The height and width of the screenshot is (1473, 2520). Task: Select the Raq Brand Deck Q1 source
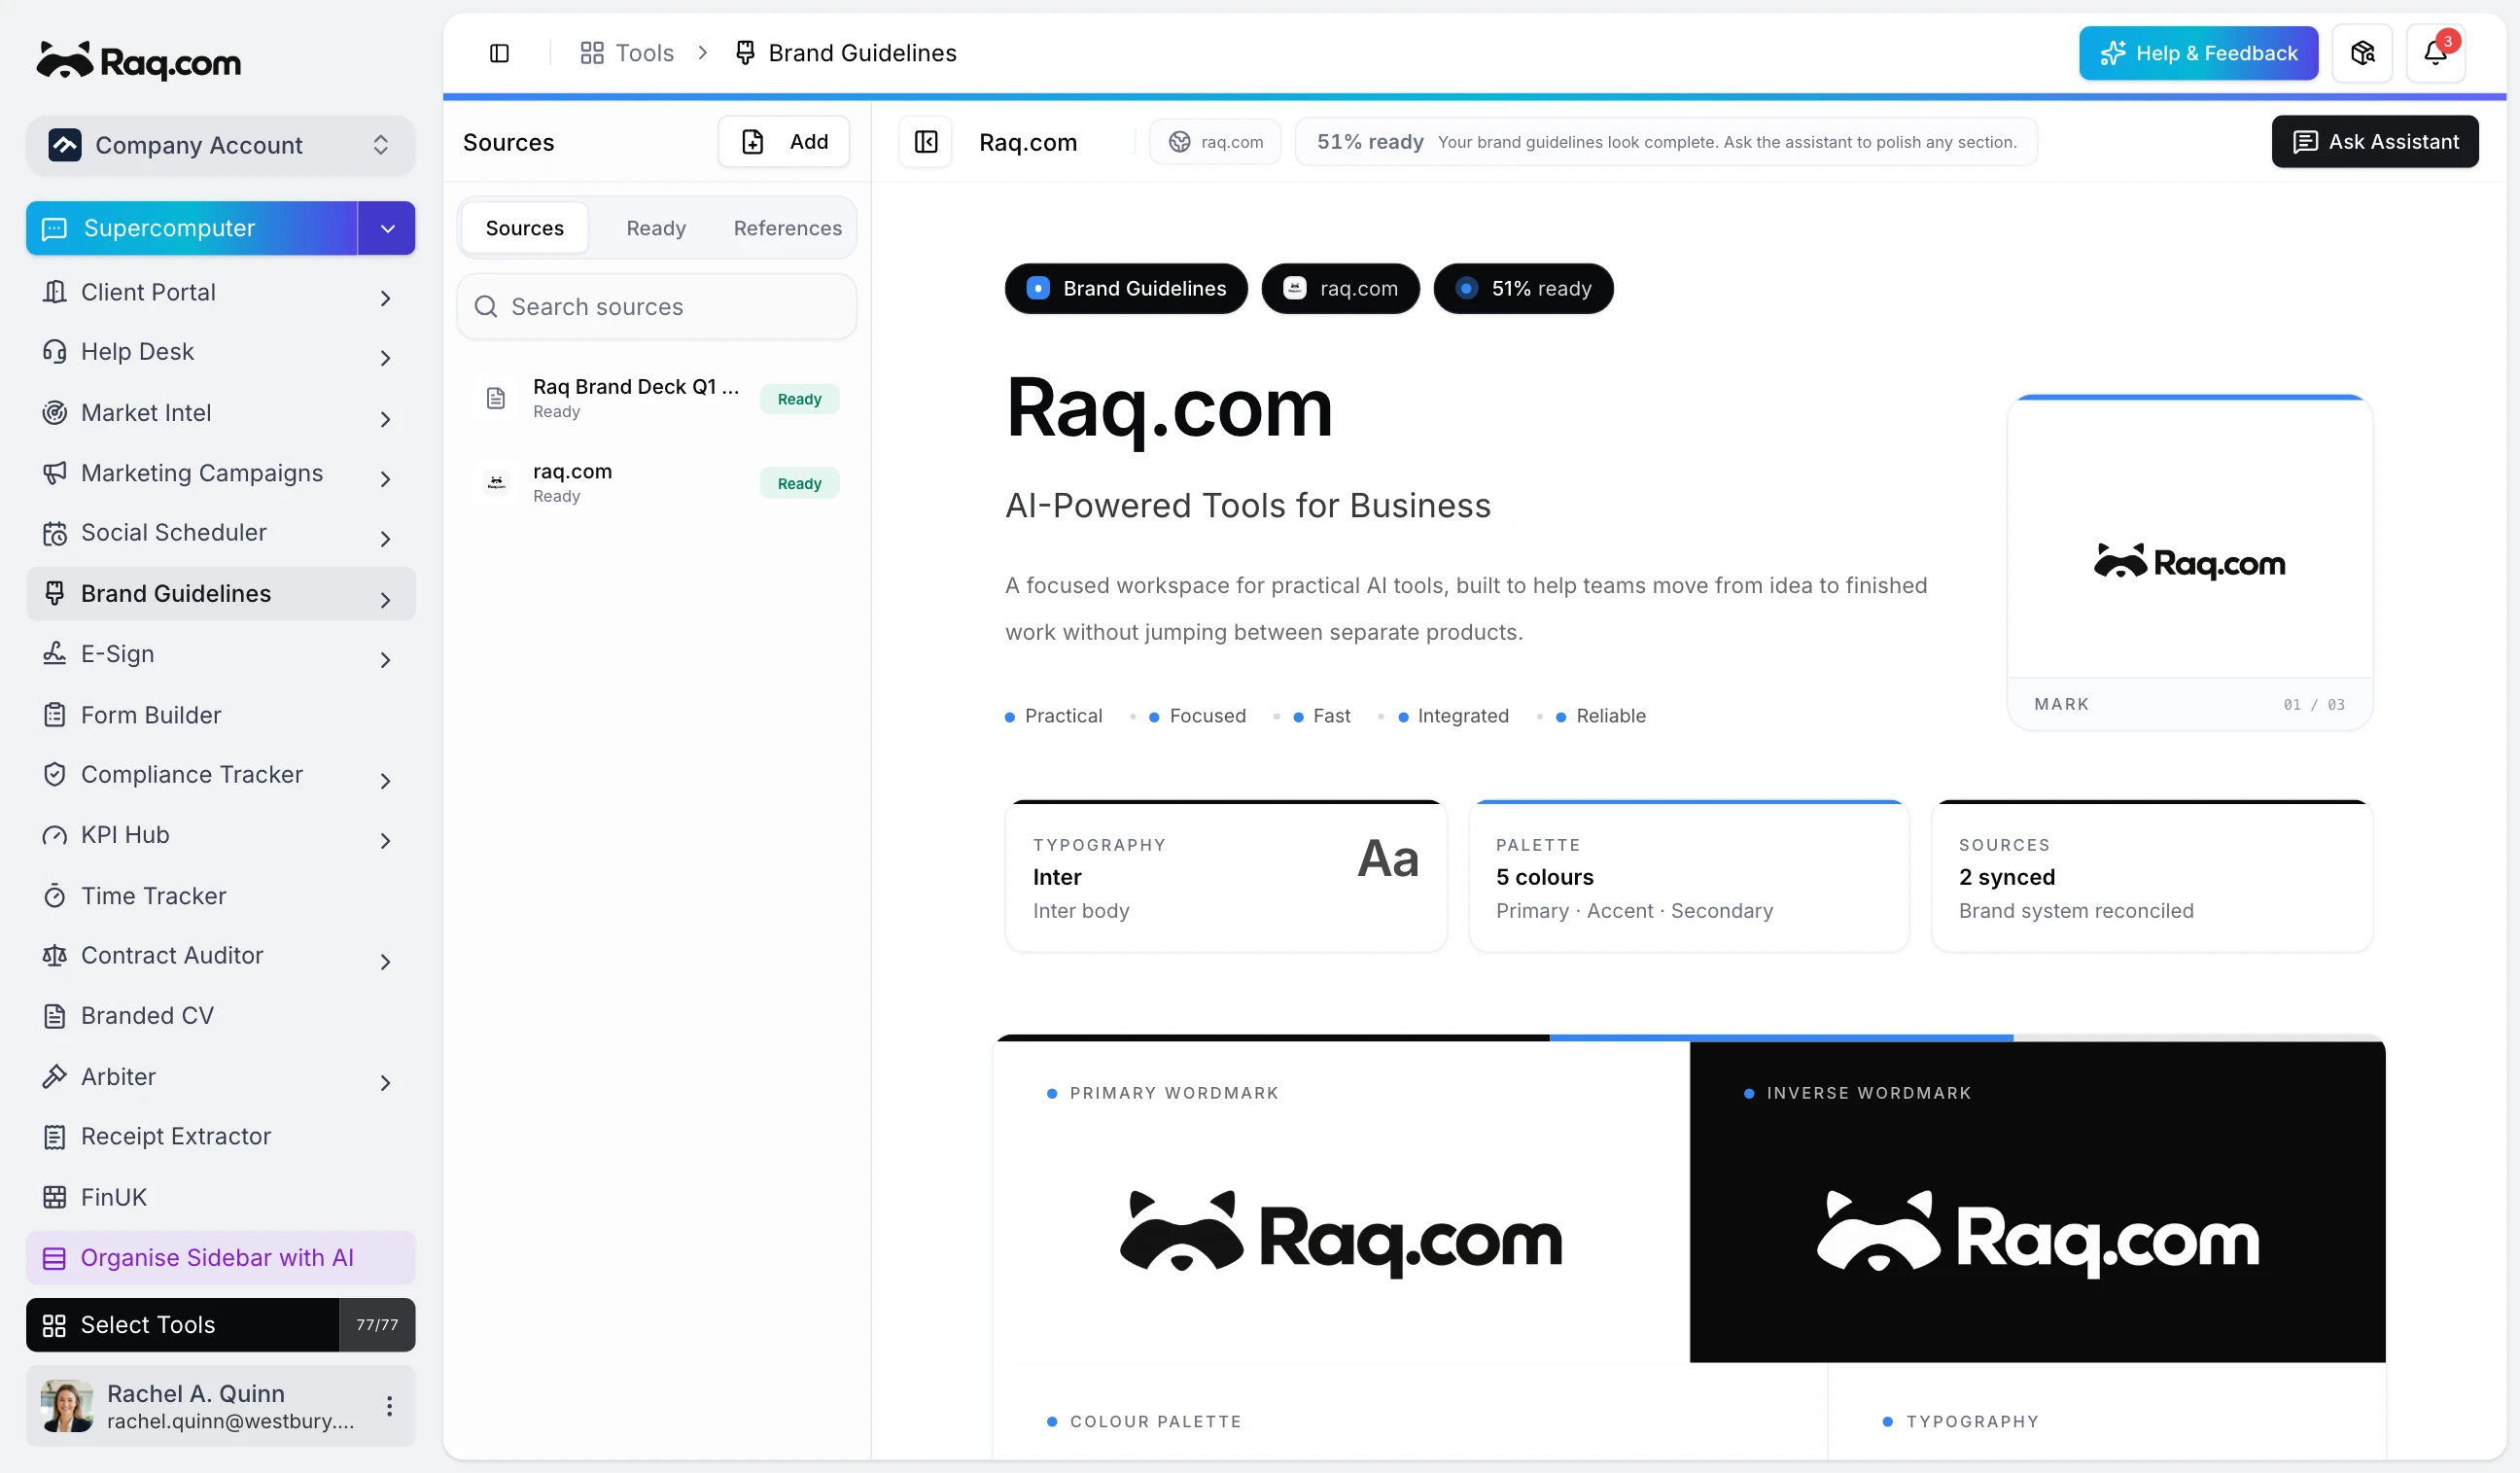[x=656, y=398]
